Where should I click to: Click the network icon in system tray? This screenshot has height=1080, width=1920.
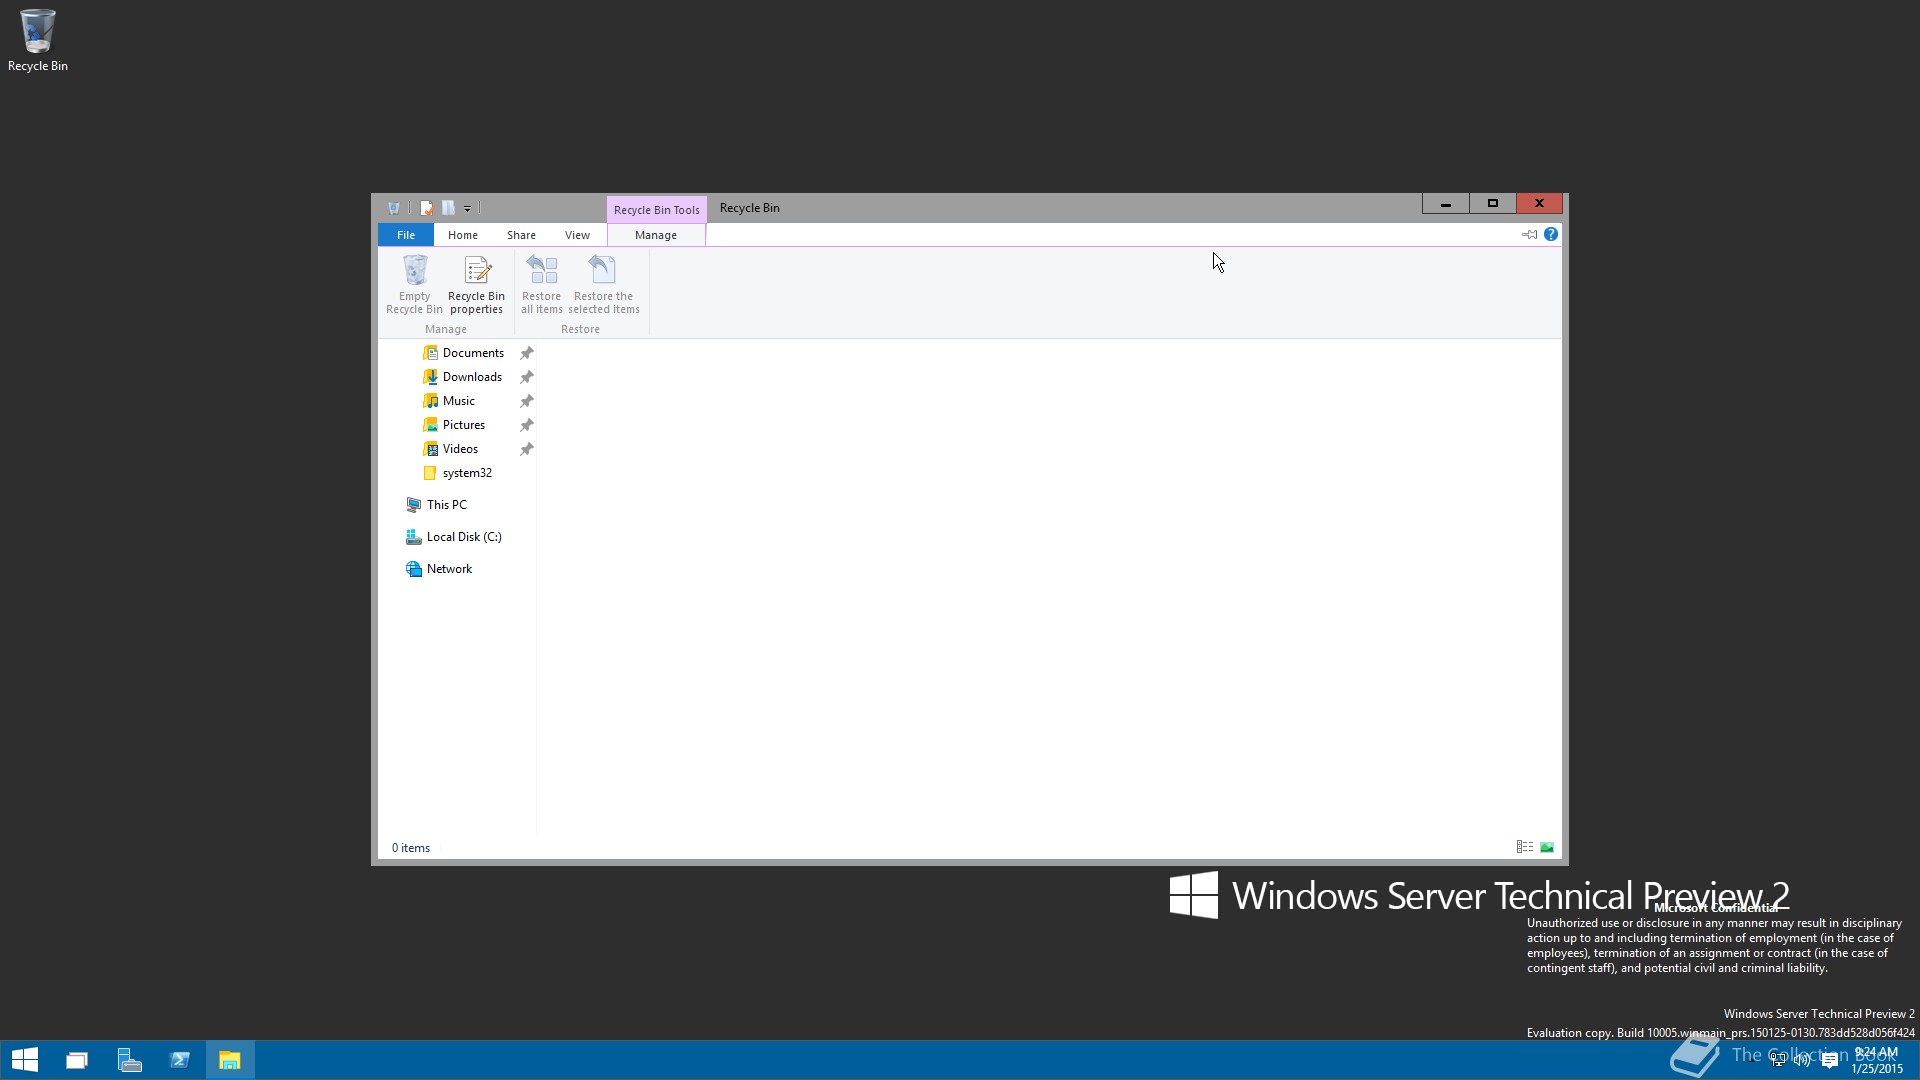point(1778,1060)
